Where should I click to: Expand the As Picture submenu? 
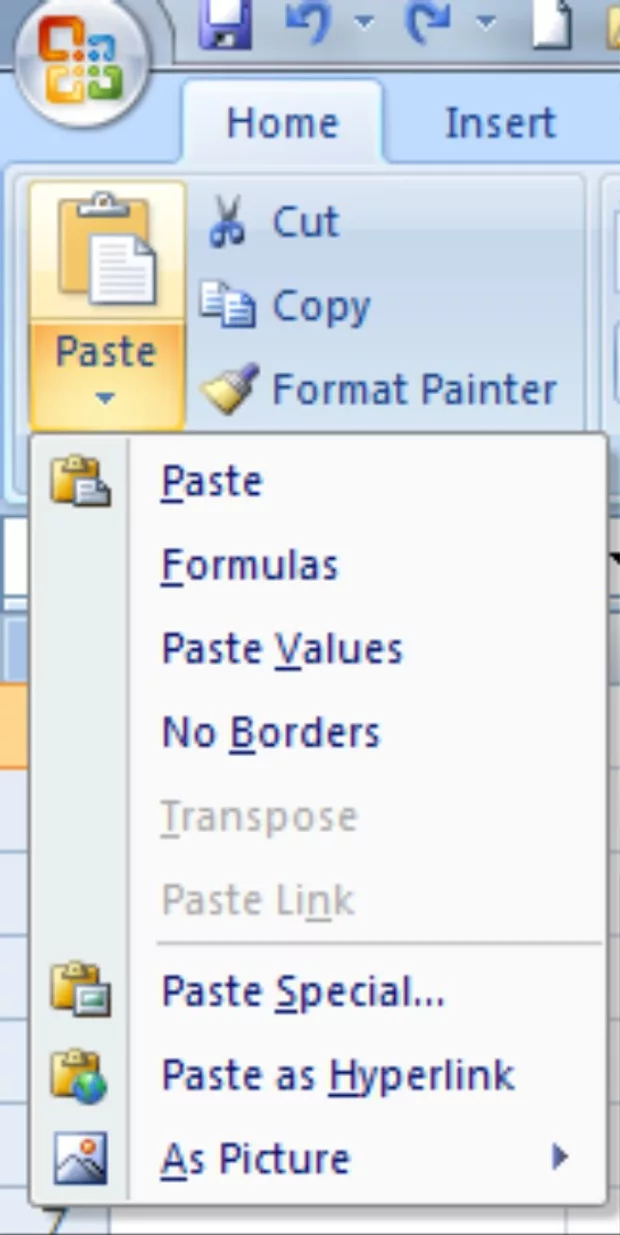tap(560, 1158)
